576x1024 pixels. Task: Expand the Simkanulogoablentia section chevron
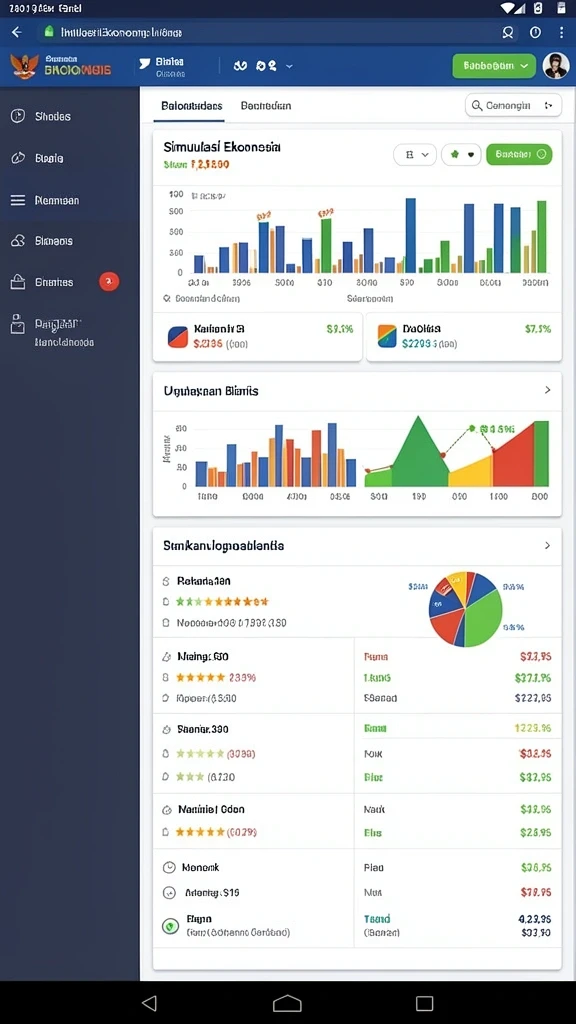click(547, 545)
